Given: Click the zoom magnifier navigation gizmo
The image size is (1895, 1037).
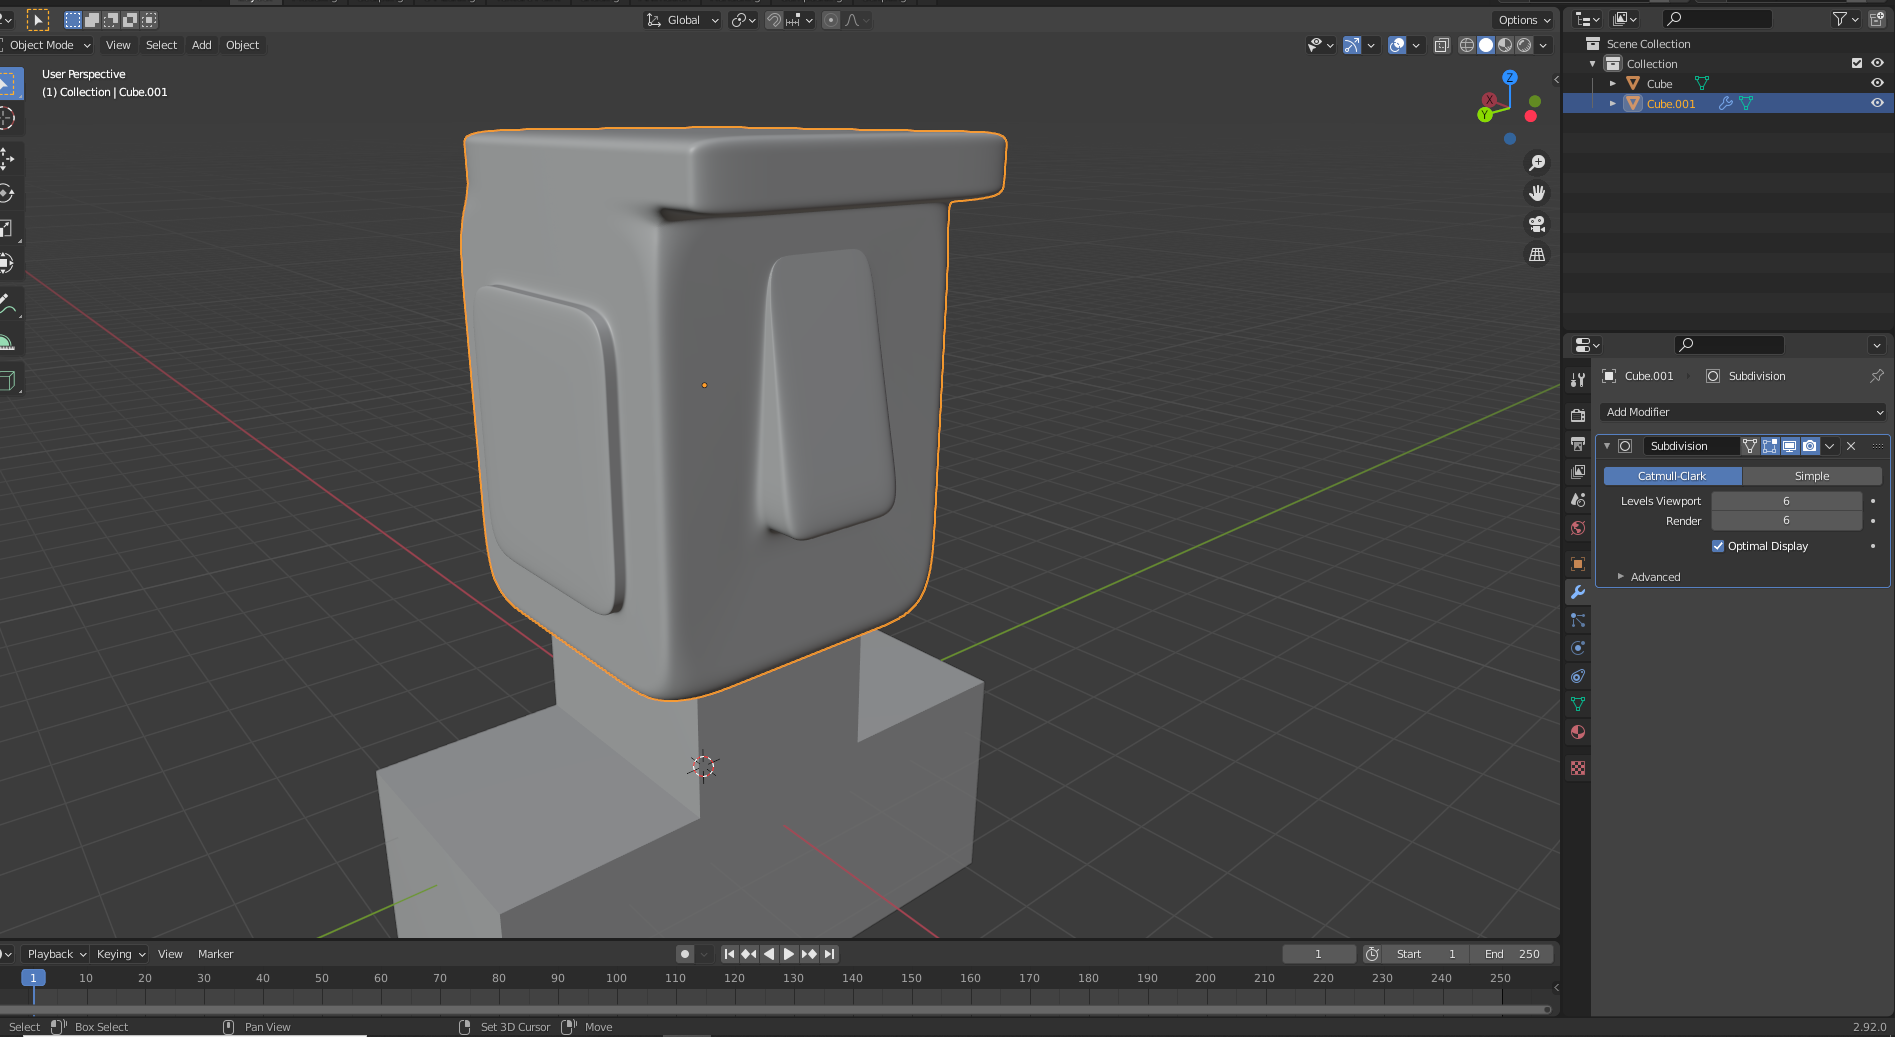Looking at the screenshot, I should [x=1537, y=163].
